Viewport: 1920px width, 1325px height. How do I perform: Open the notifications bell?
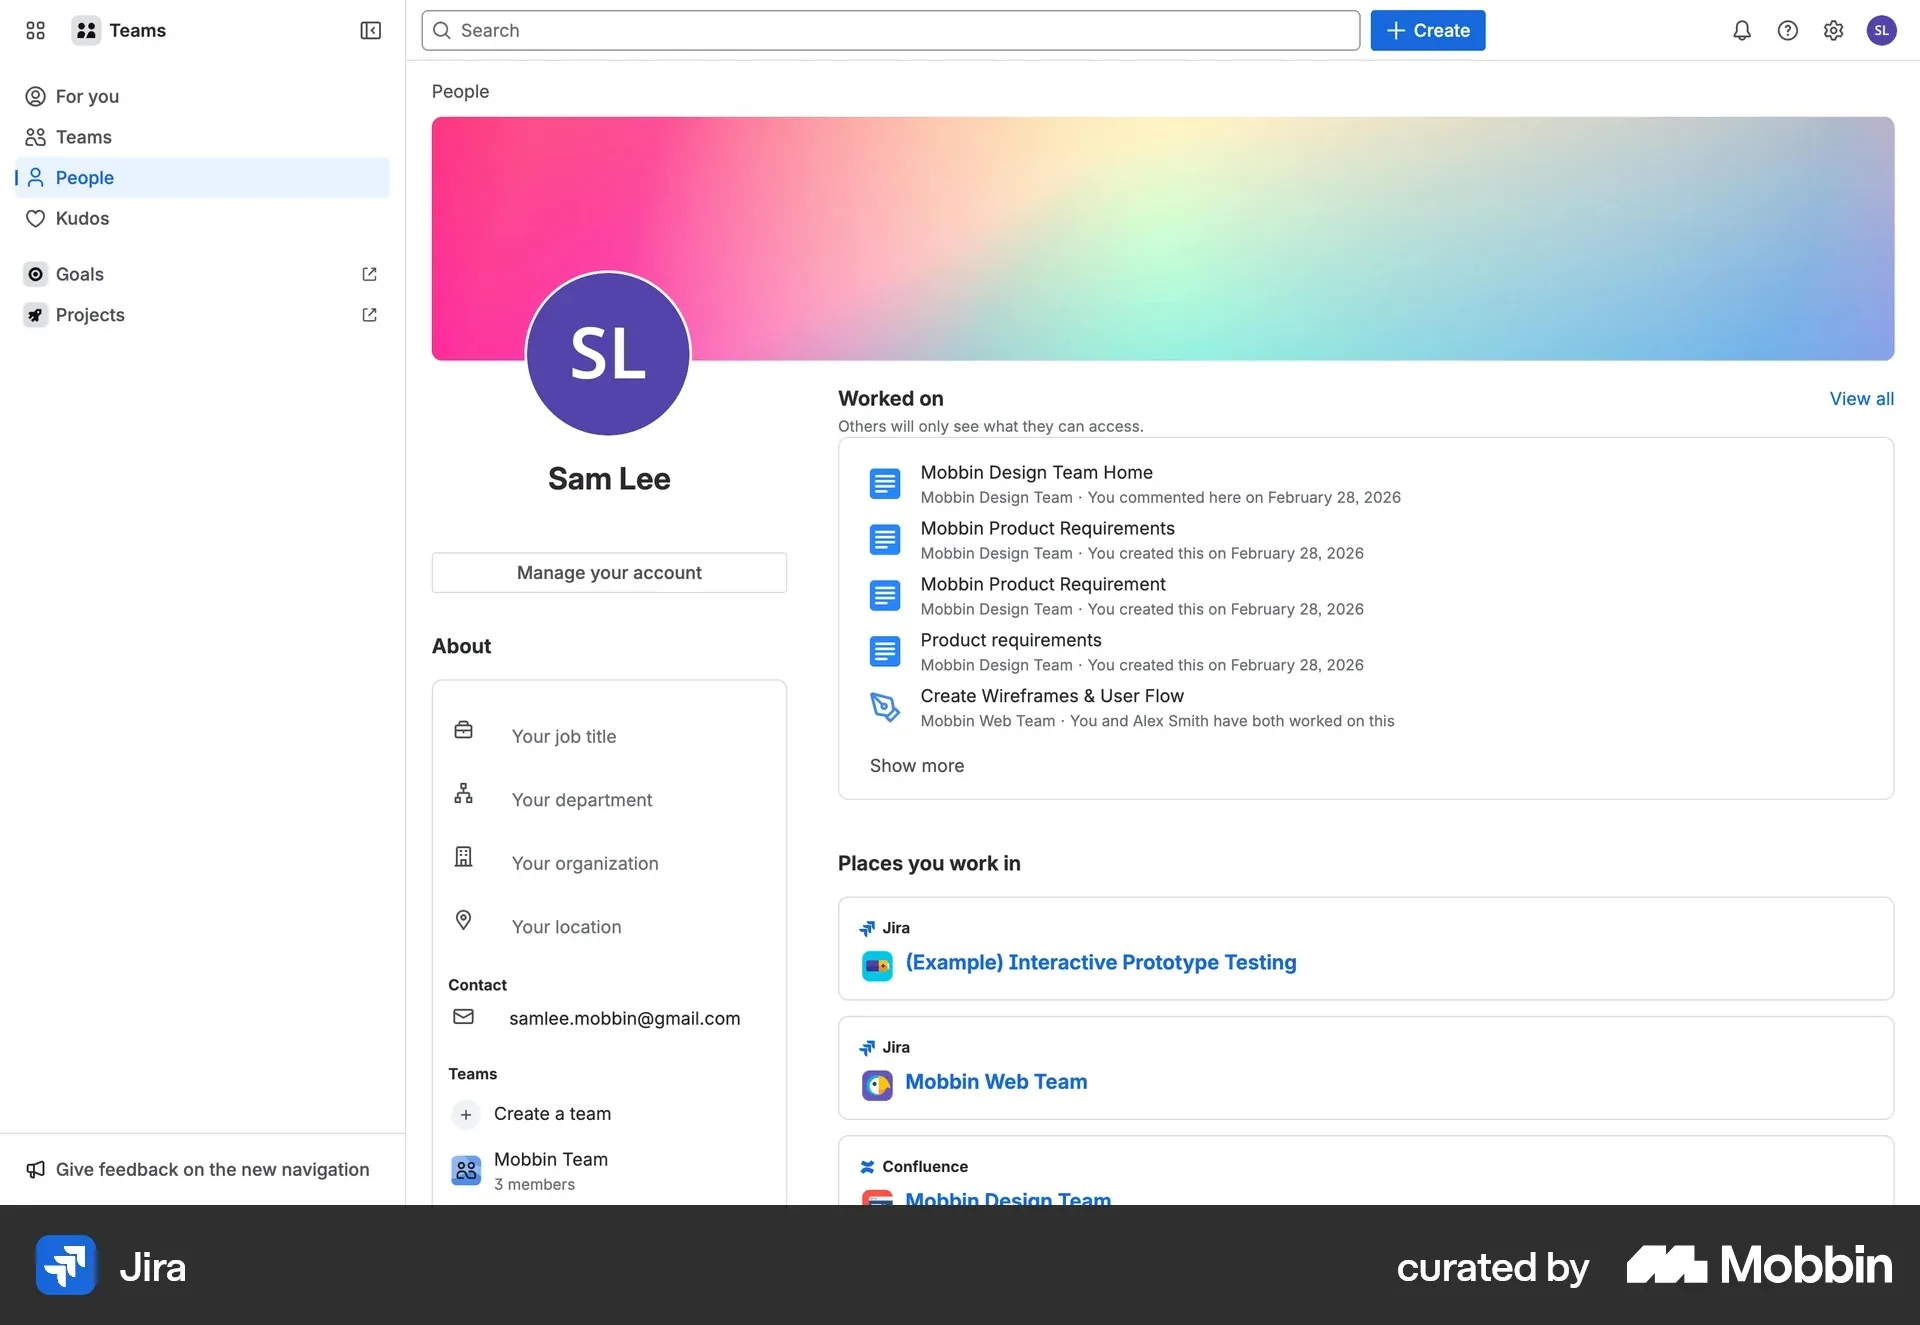pyautogui.click(x=1742, y=31)
